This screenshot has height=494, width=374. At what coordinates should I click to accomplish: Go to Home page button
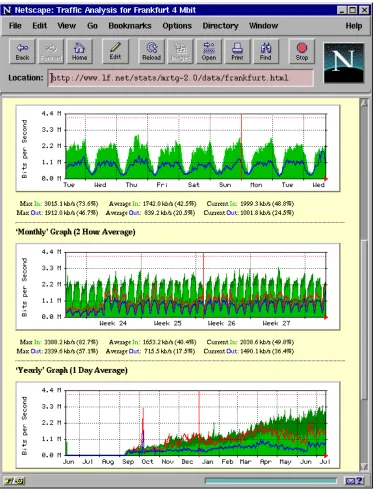79,52
